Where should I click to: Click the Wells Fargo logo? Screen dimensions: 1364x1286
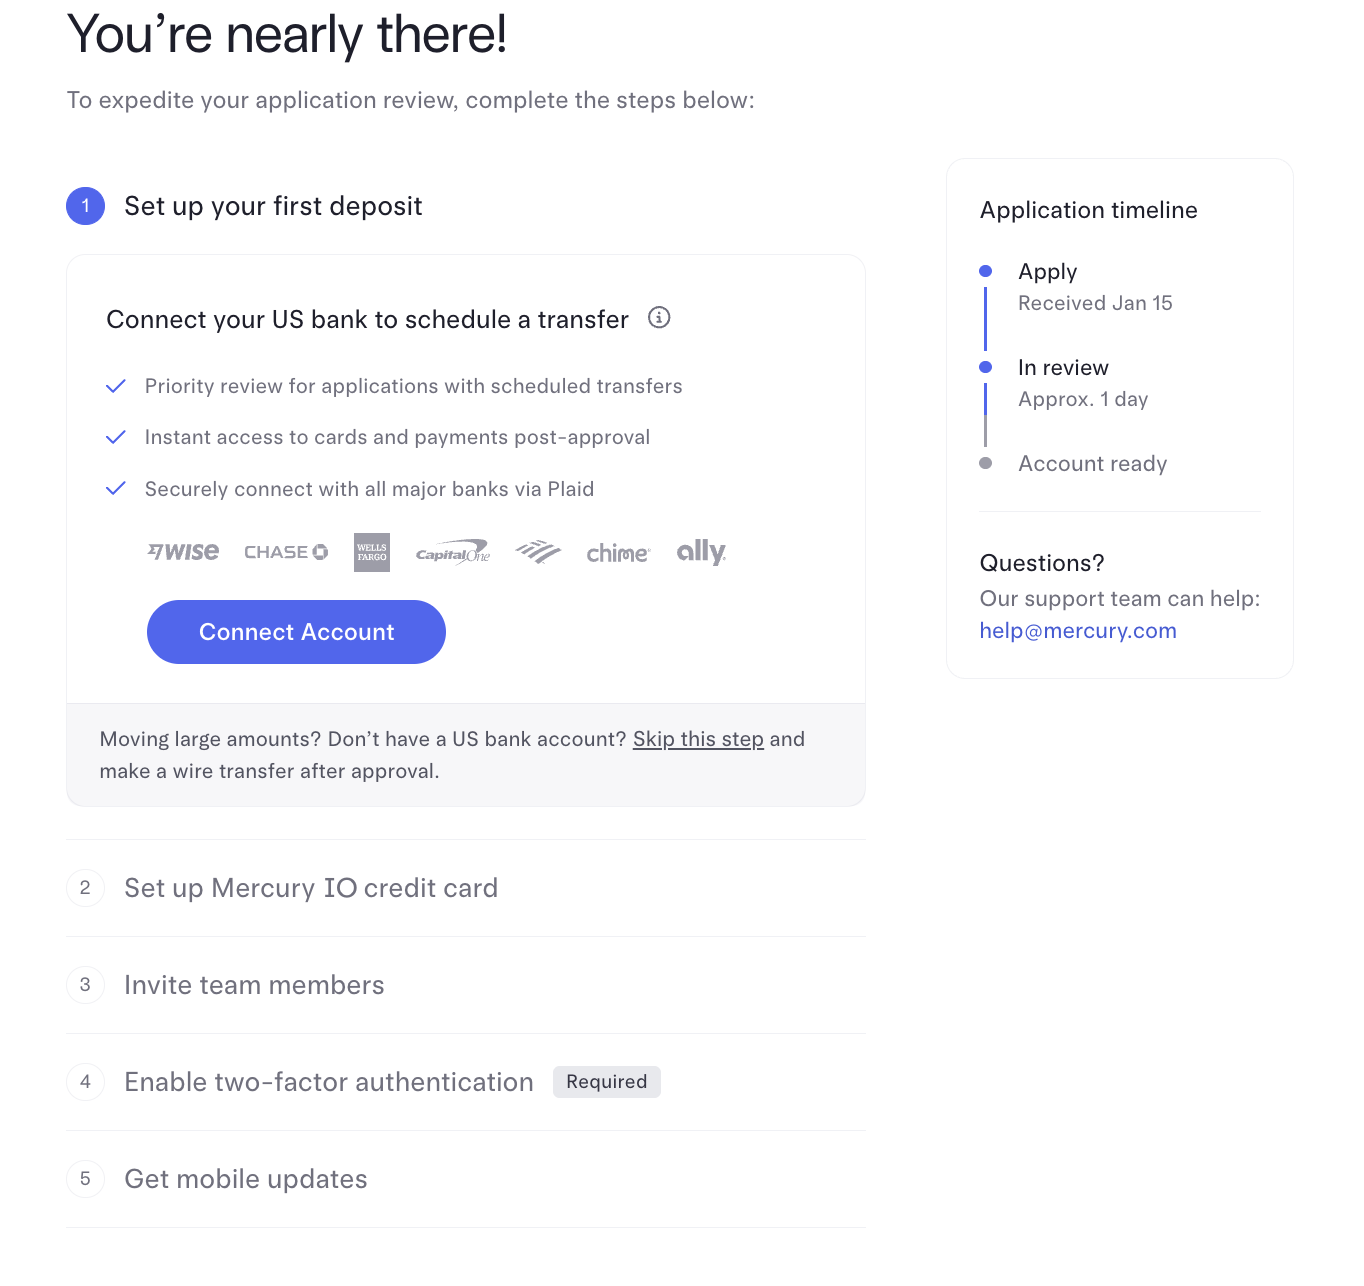point(372,552)
